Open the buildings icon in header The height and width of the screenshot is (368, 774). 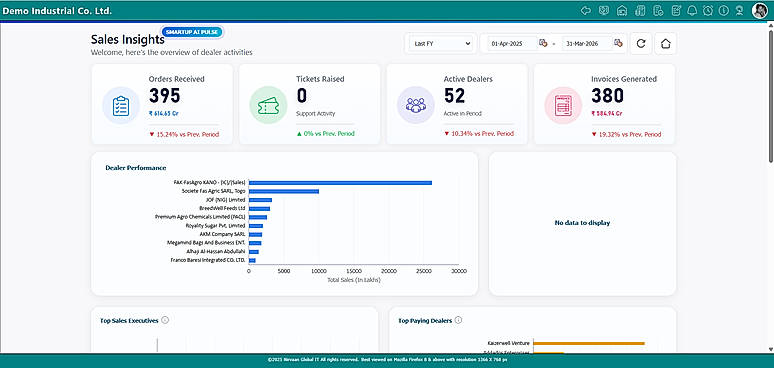640,10
